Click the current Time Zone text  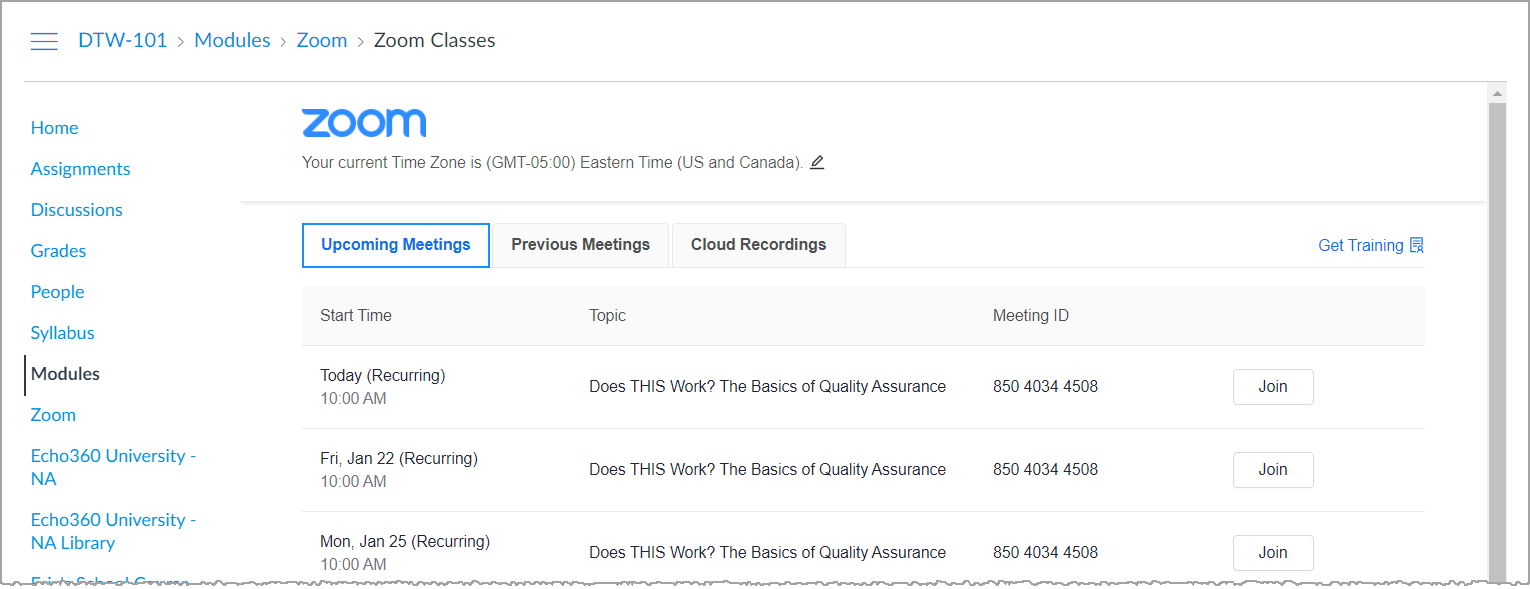coord(552,162)
